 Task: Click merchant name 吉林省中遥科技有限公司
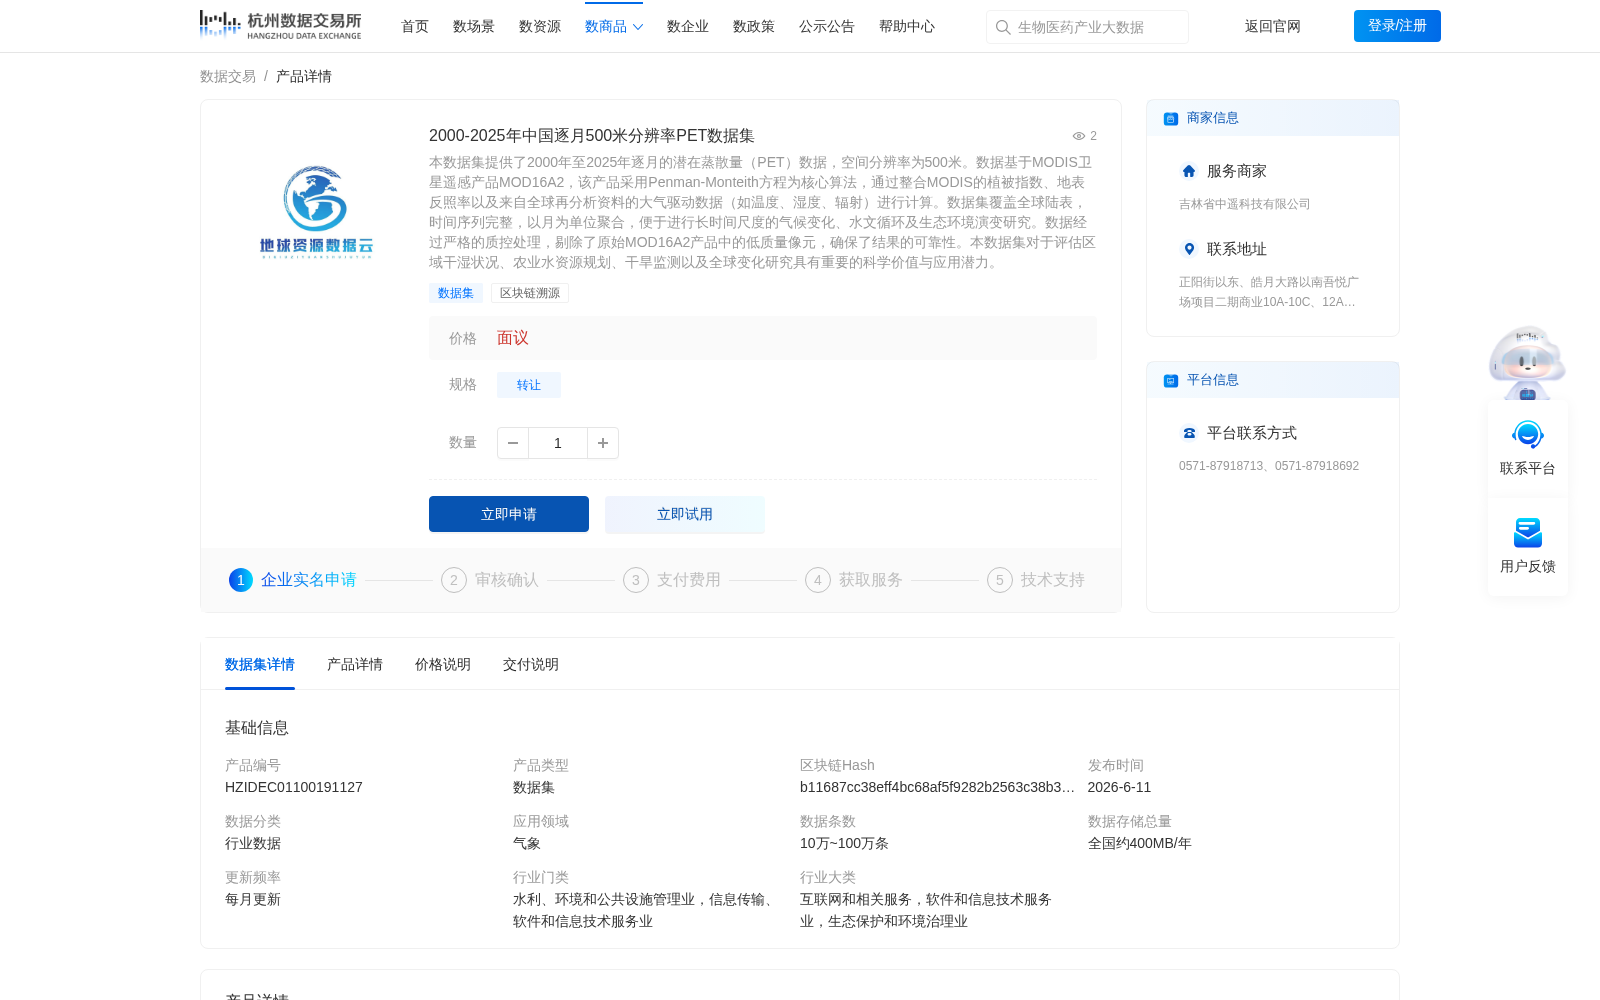tap(1245, 204)
